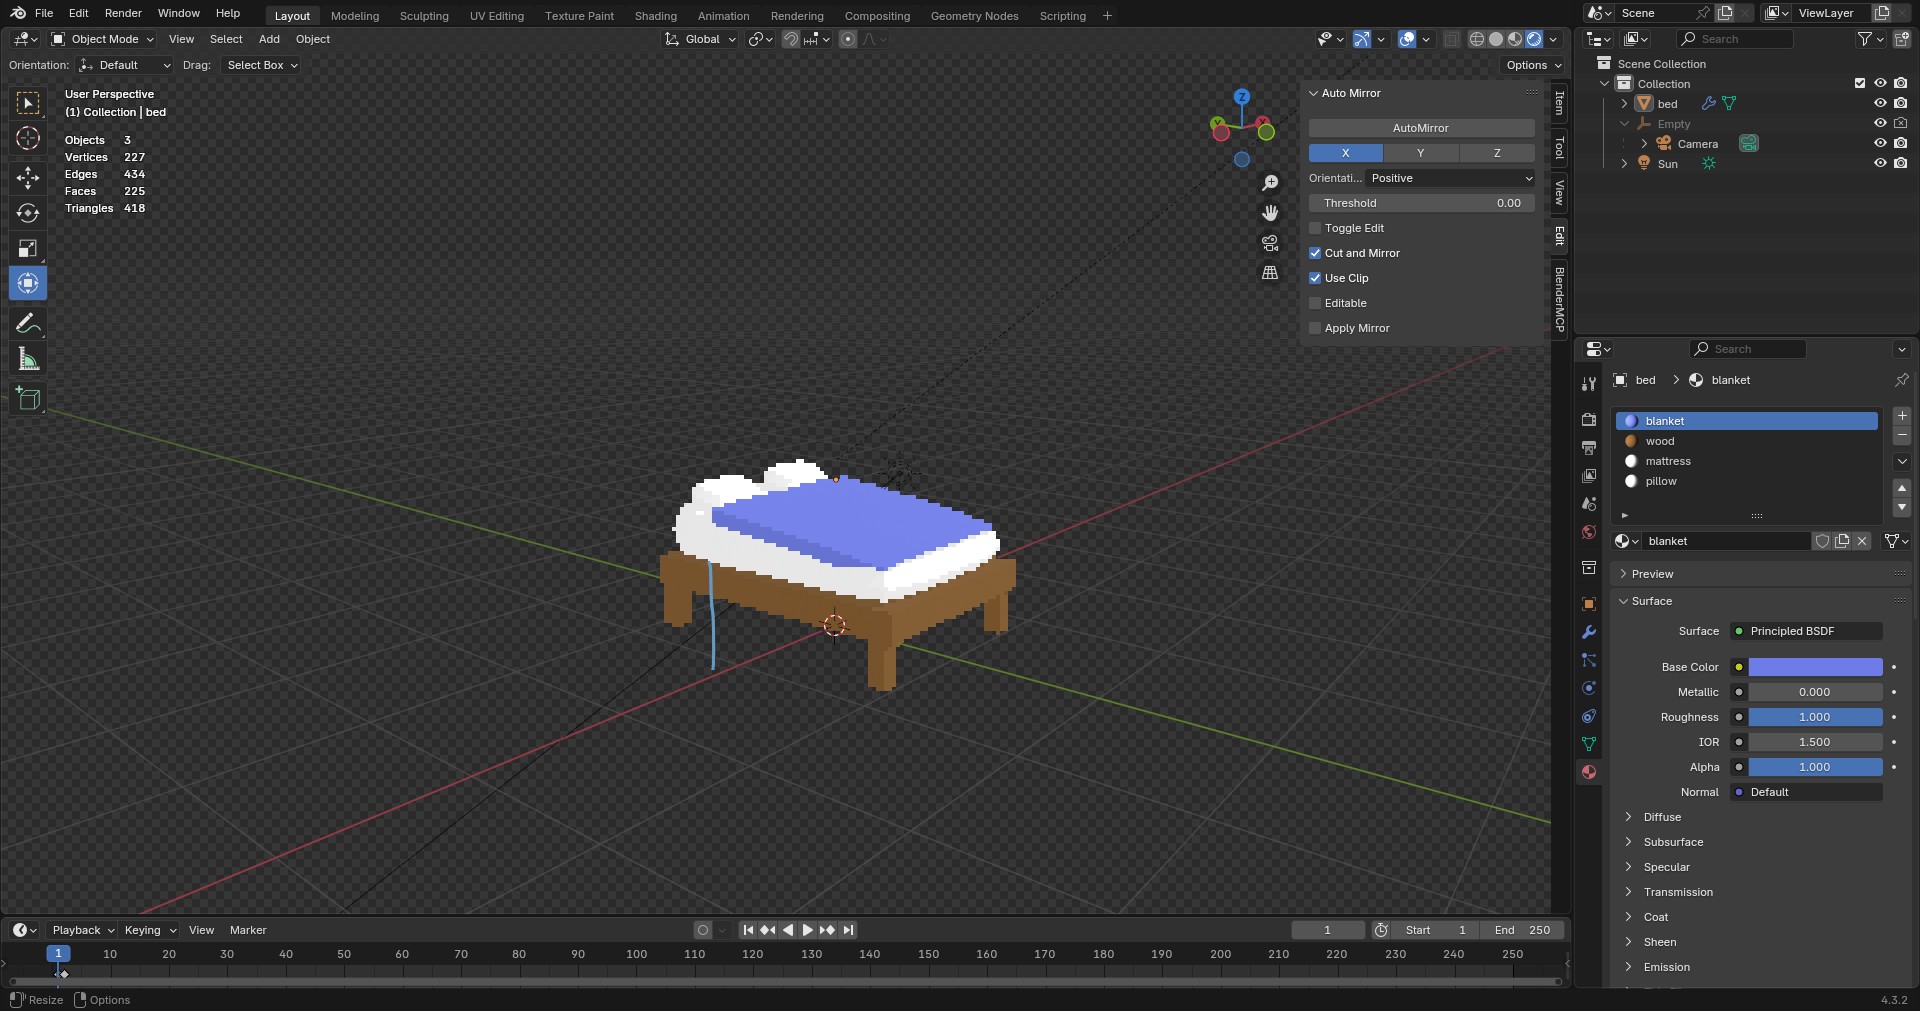This screenshot has height=1011, width=1920.
Task: Open the Object Mode dropdown
Action: tap(103, 39)
